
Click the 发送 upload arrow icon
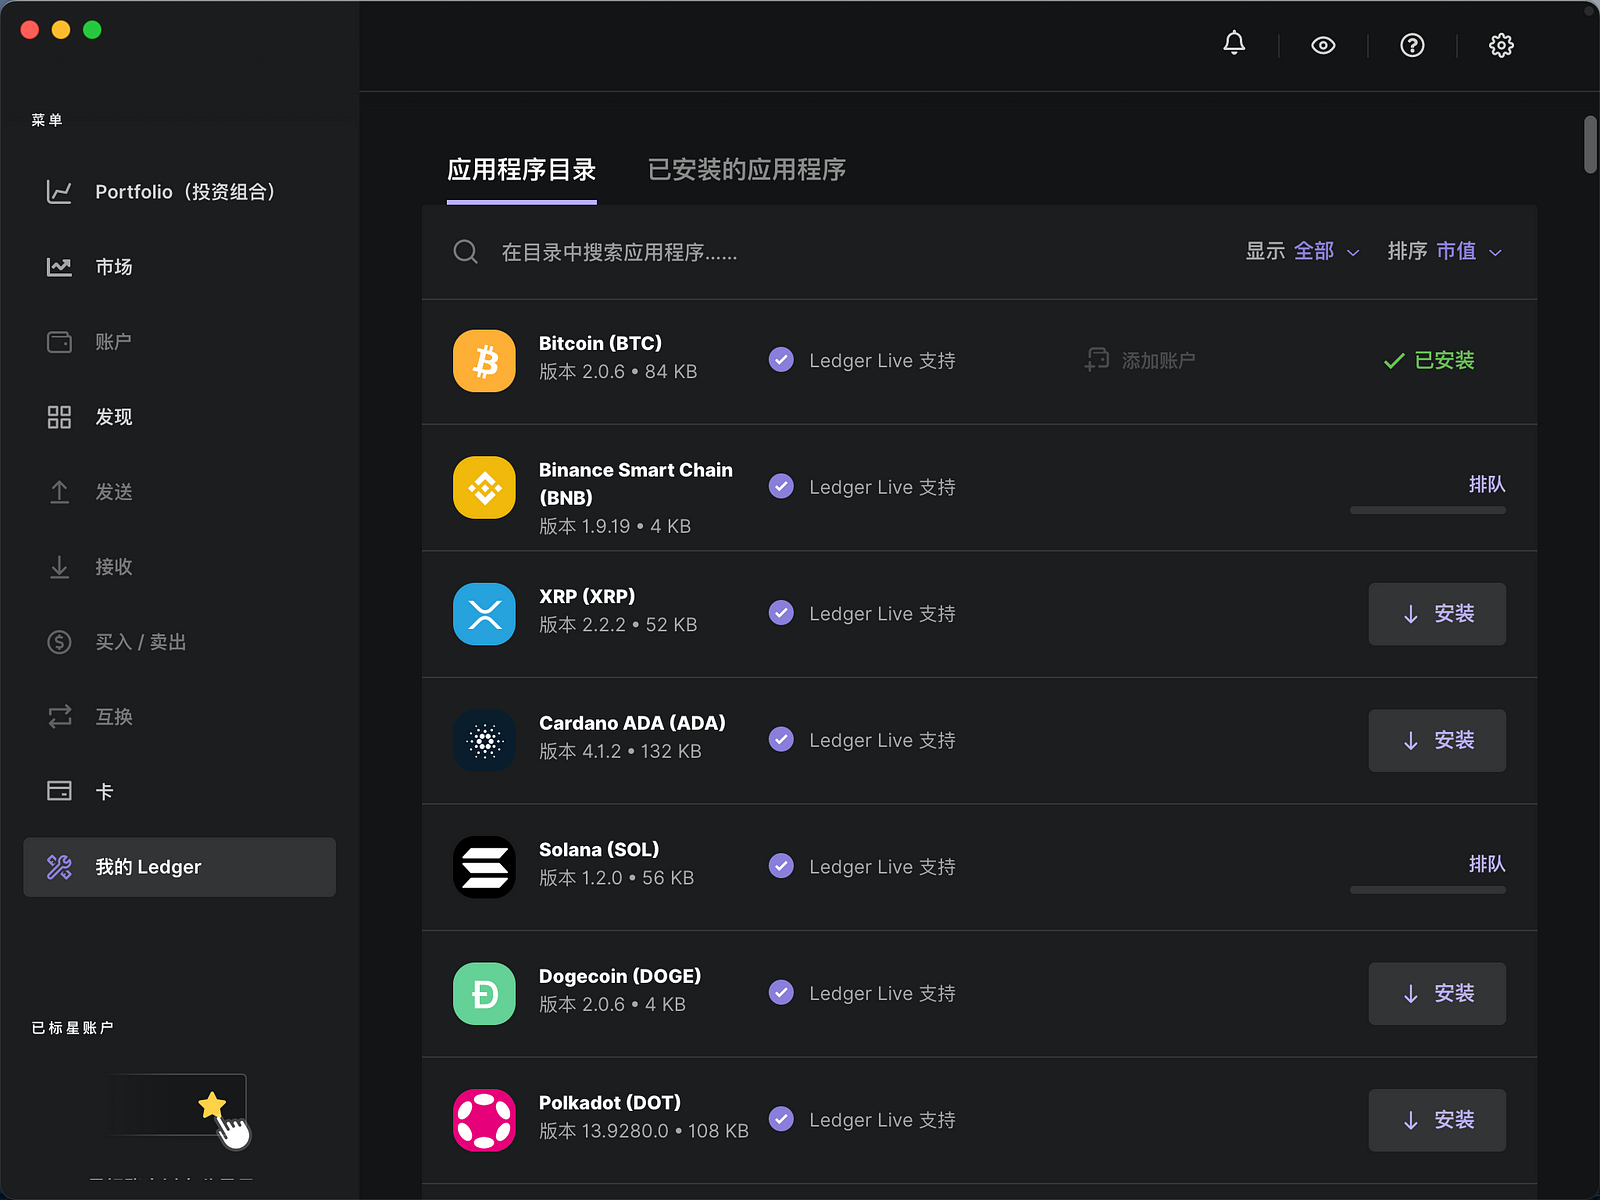coord(59,492)
